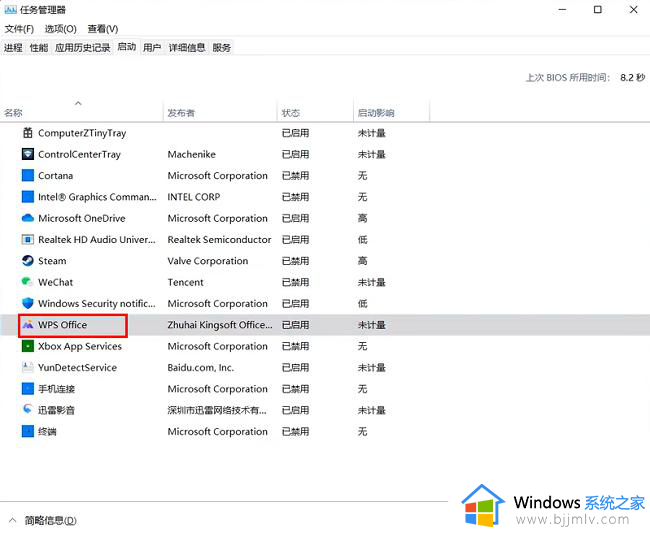Image resolution: width=650 pixels, height=533 pixels.
Task: Select Microsoft OneDrive entry name
Action: click(x=82, y=218)
